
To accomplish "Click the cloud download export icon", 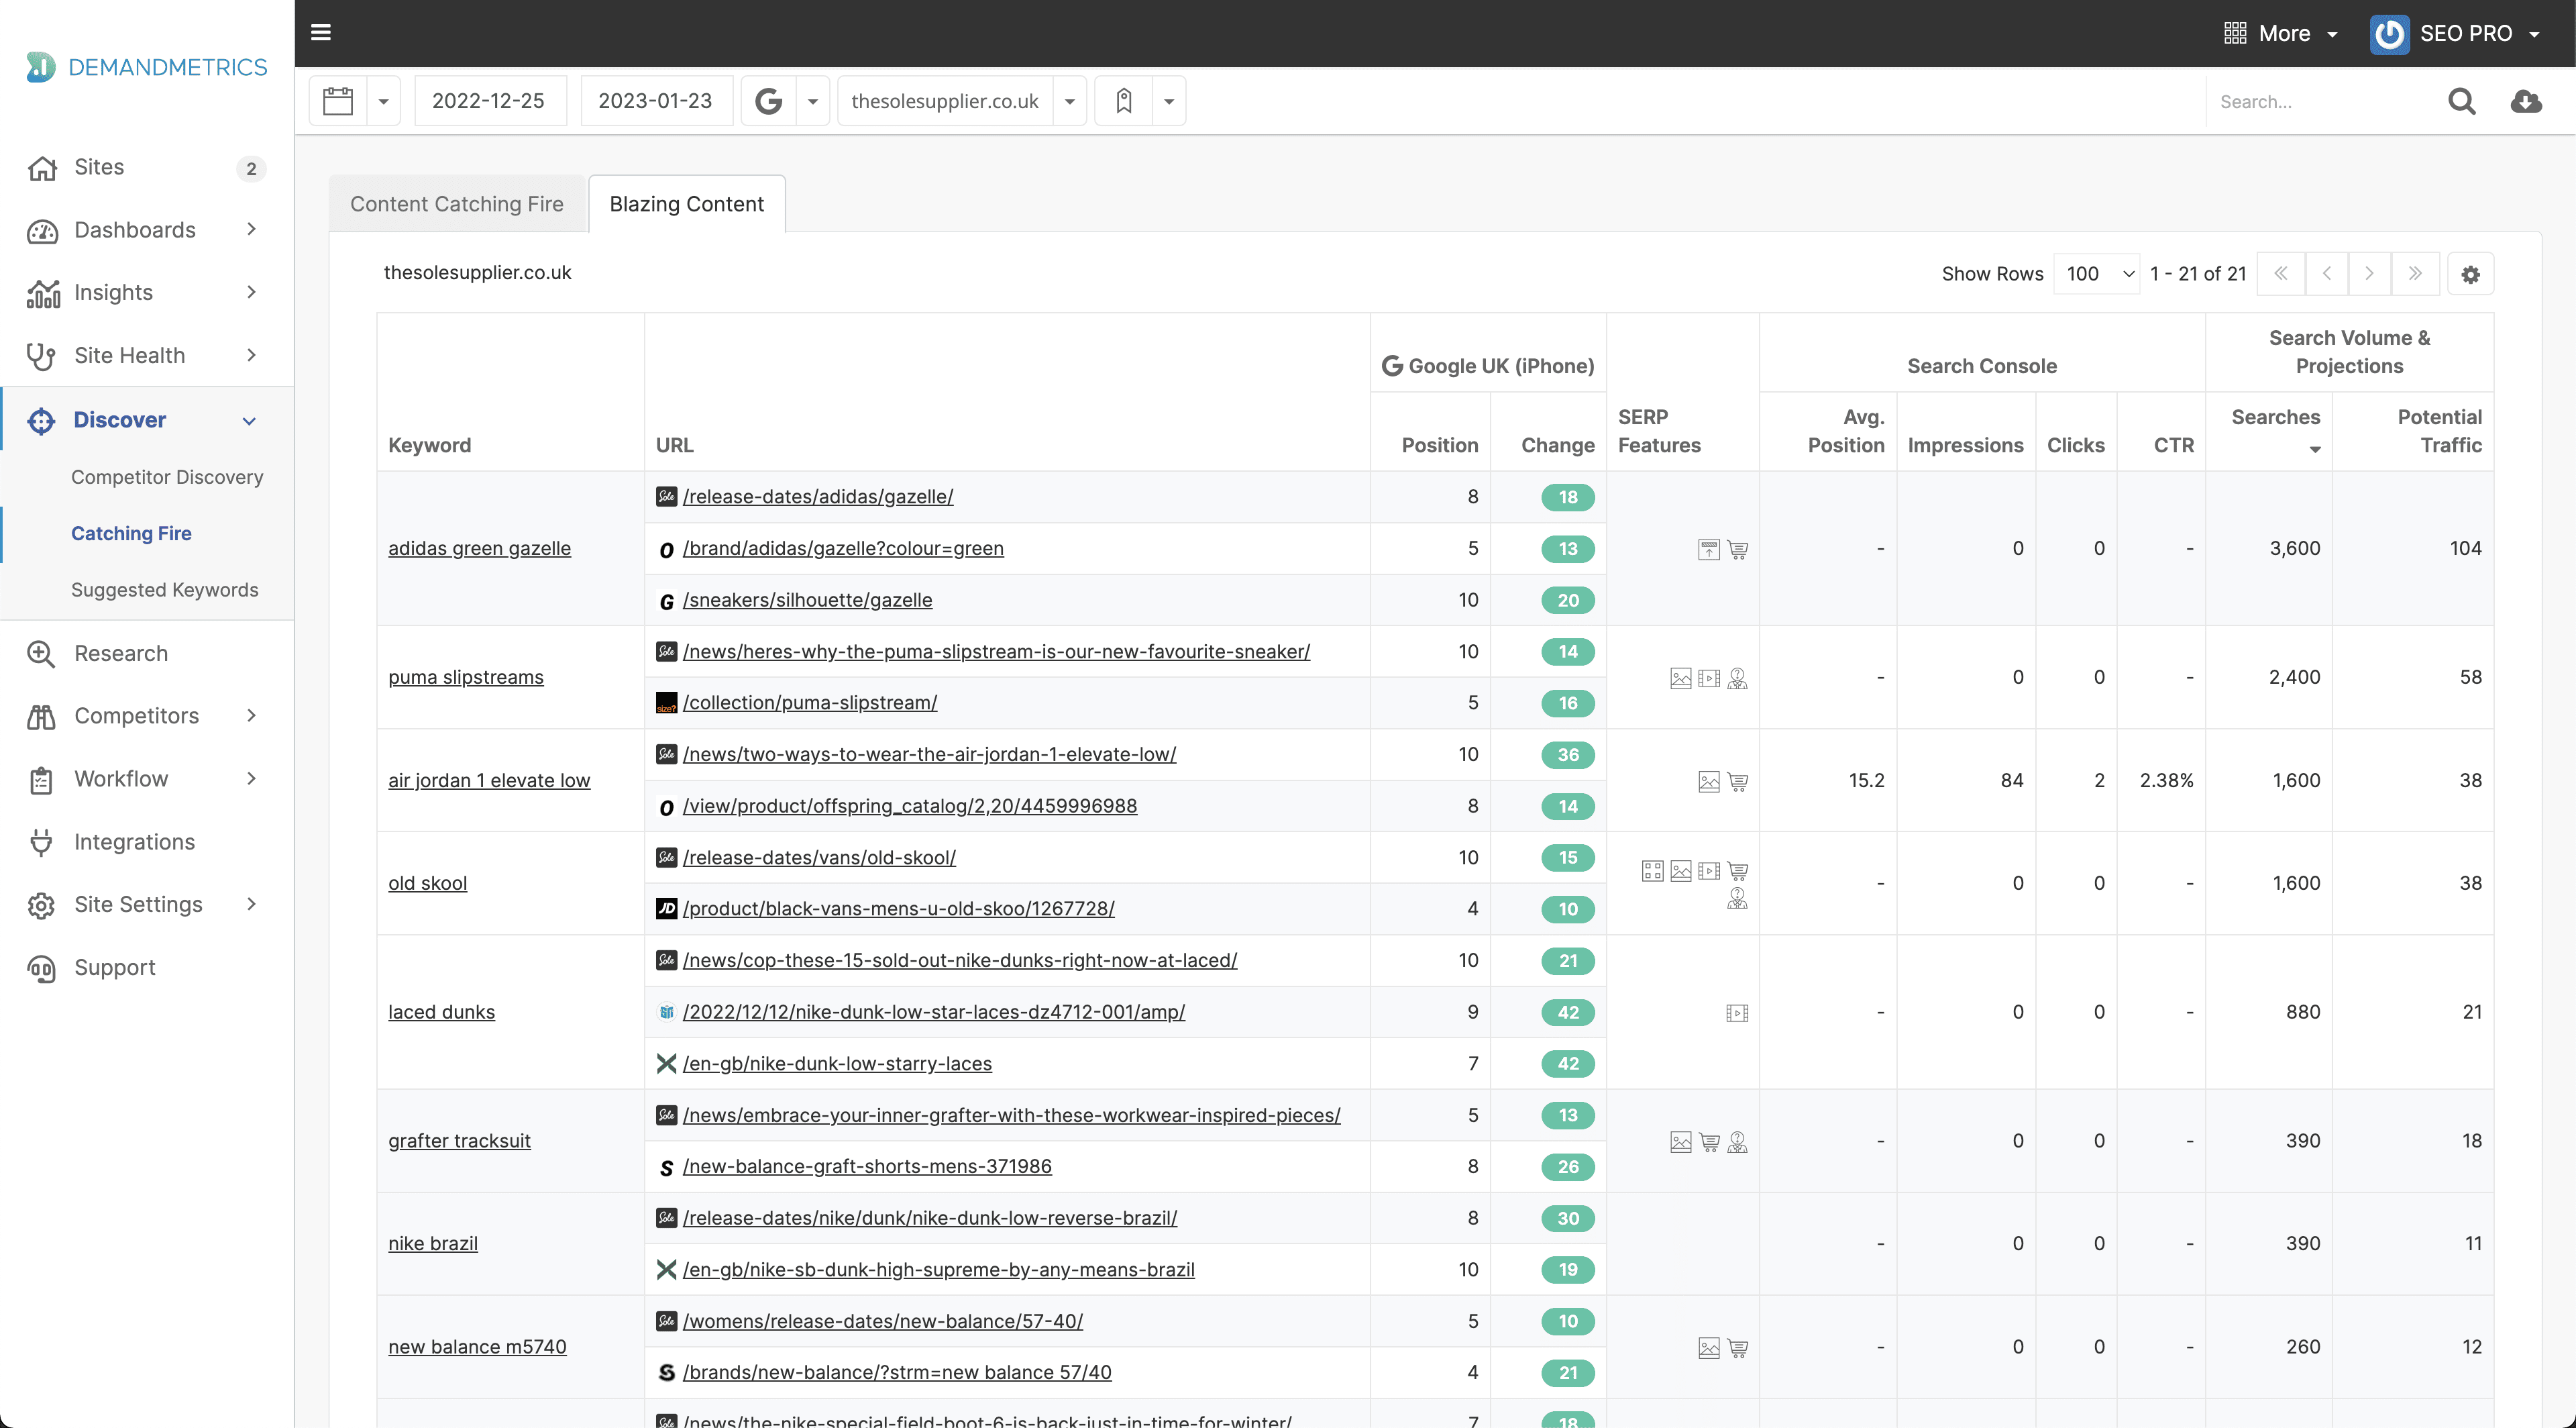I will coord(2526,101).
